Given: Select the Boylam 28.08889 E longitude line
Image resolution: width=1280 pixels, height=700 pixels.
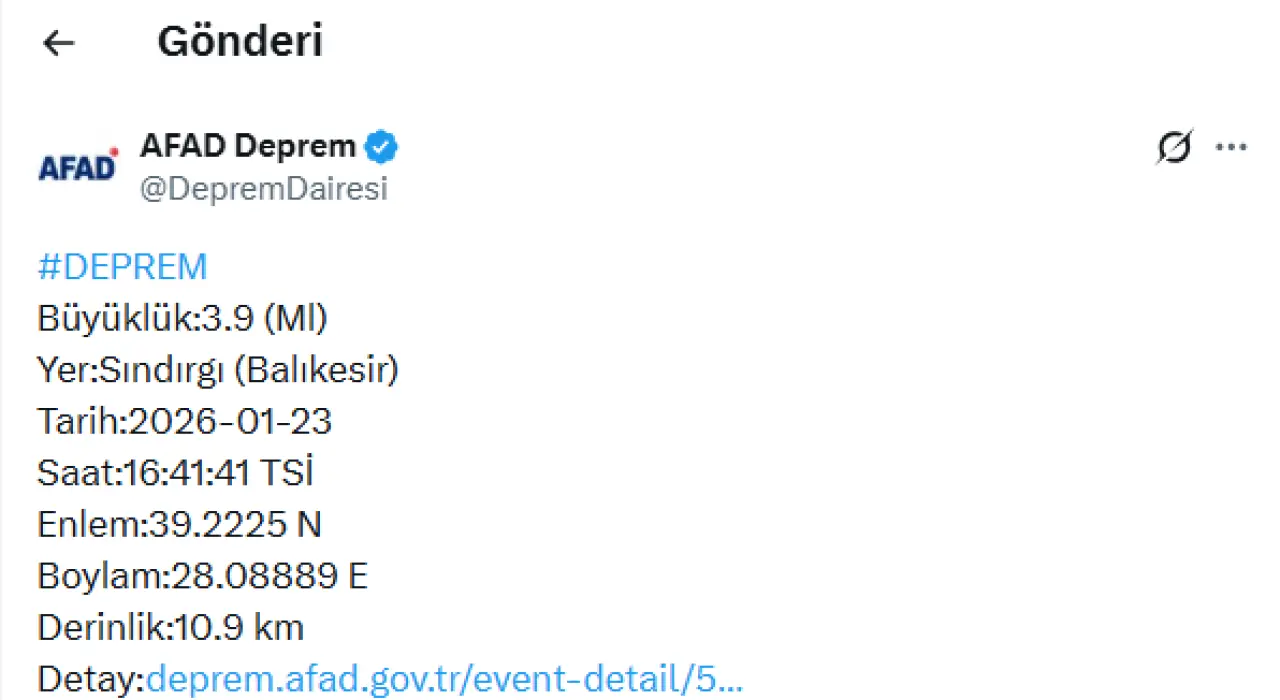Looking at the screenshot, I should tap(203, 577).
